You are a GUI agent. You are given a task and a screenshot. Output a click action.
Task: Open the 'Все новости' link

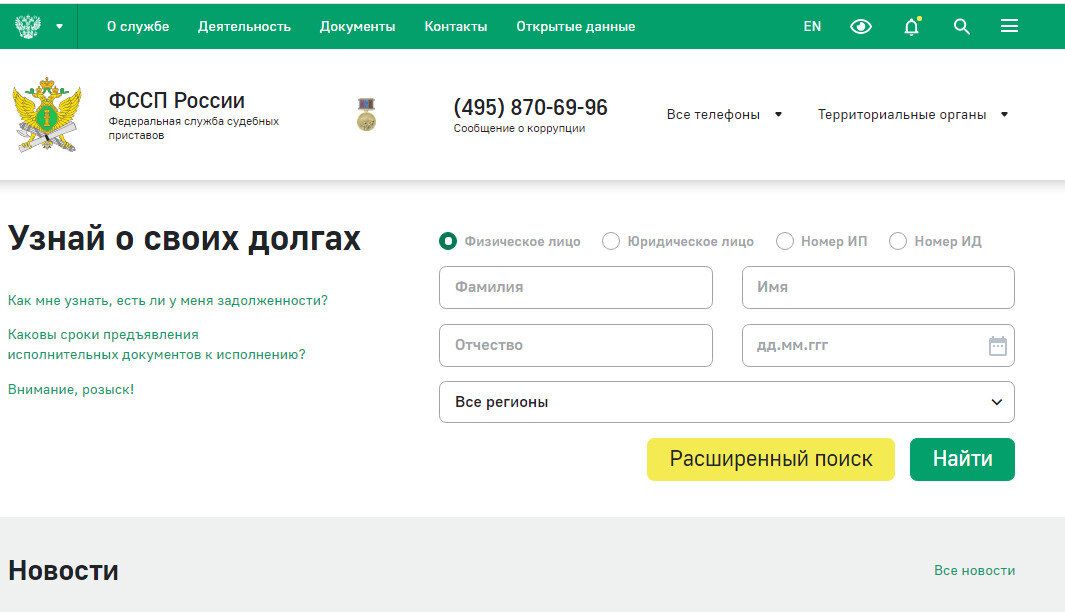(x=975, y=571)
